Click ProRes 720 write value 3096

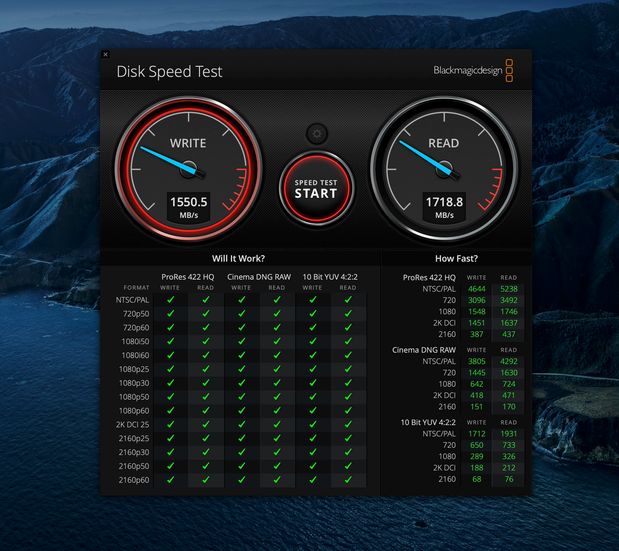point(476,300)
